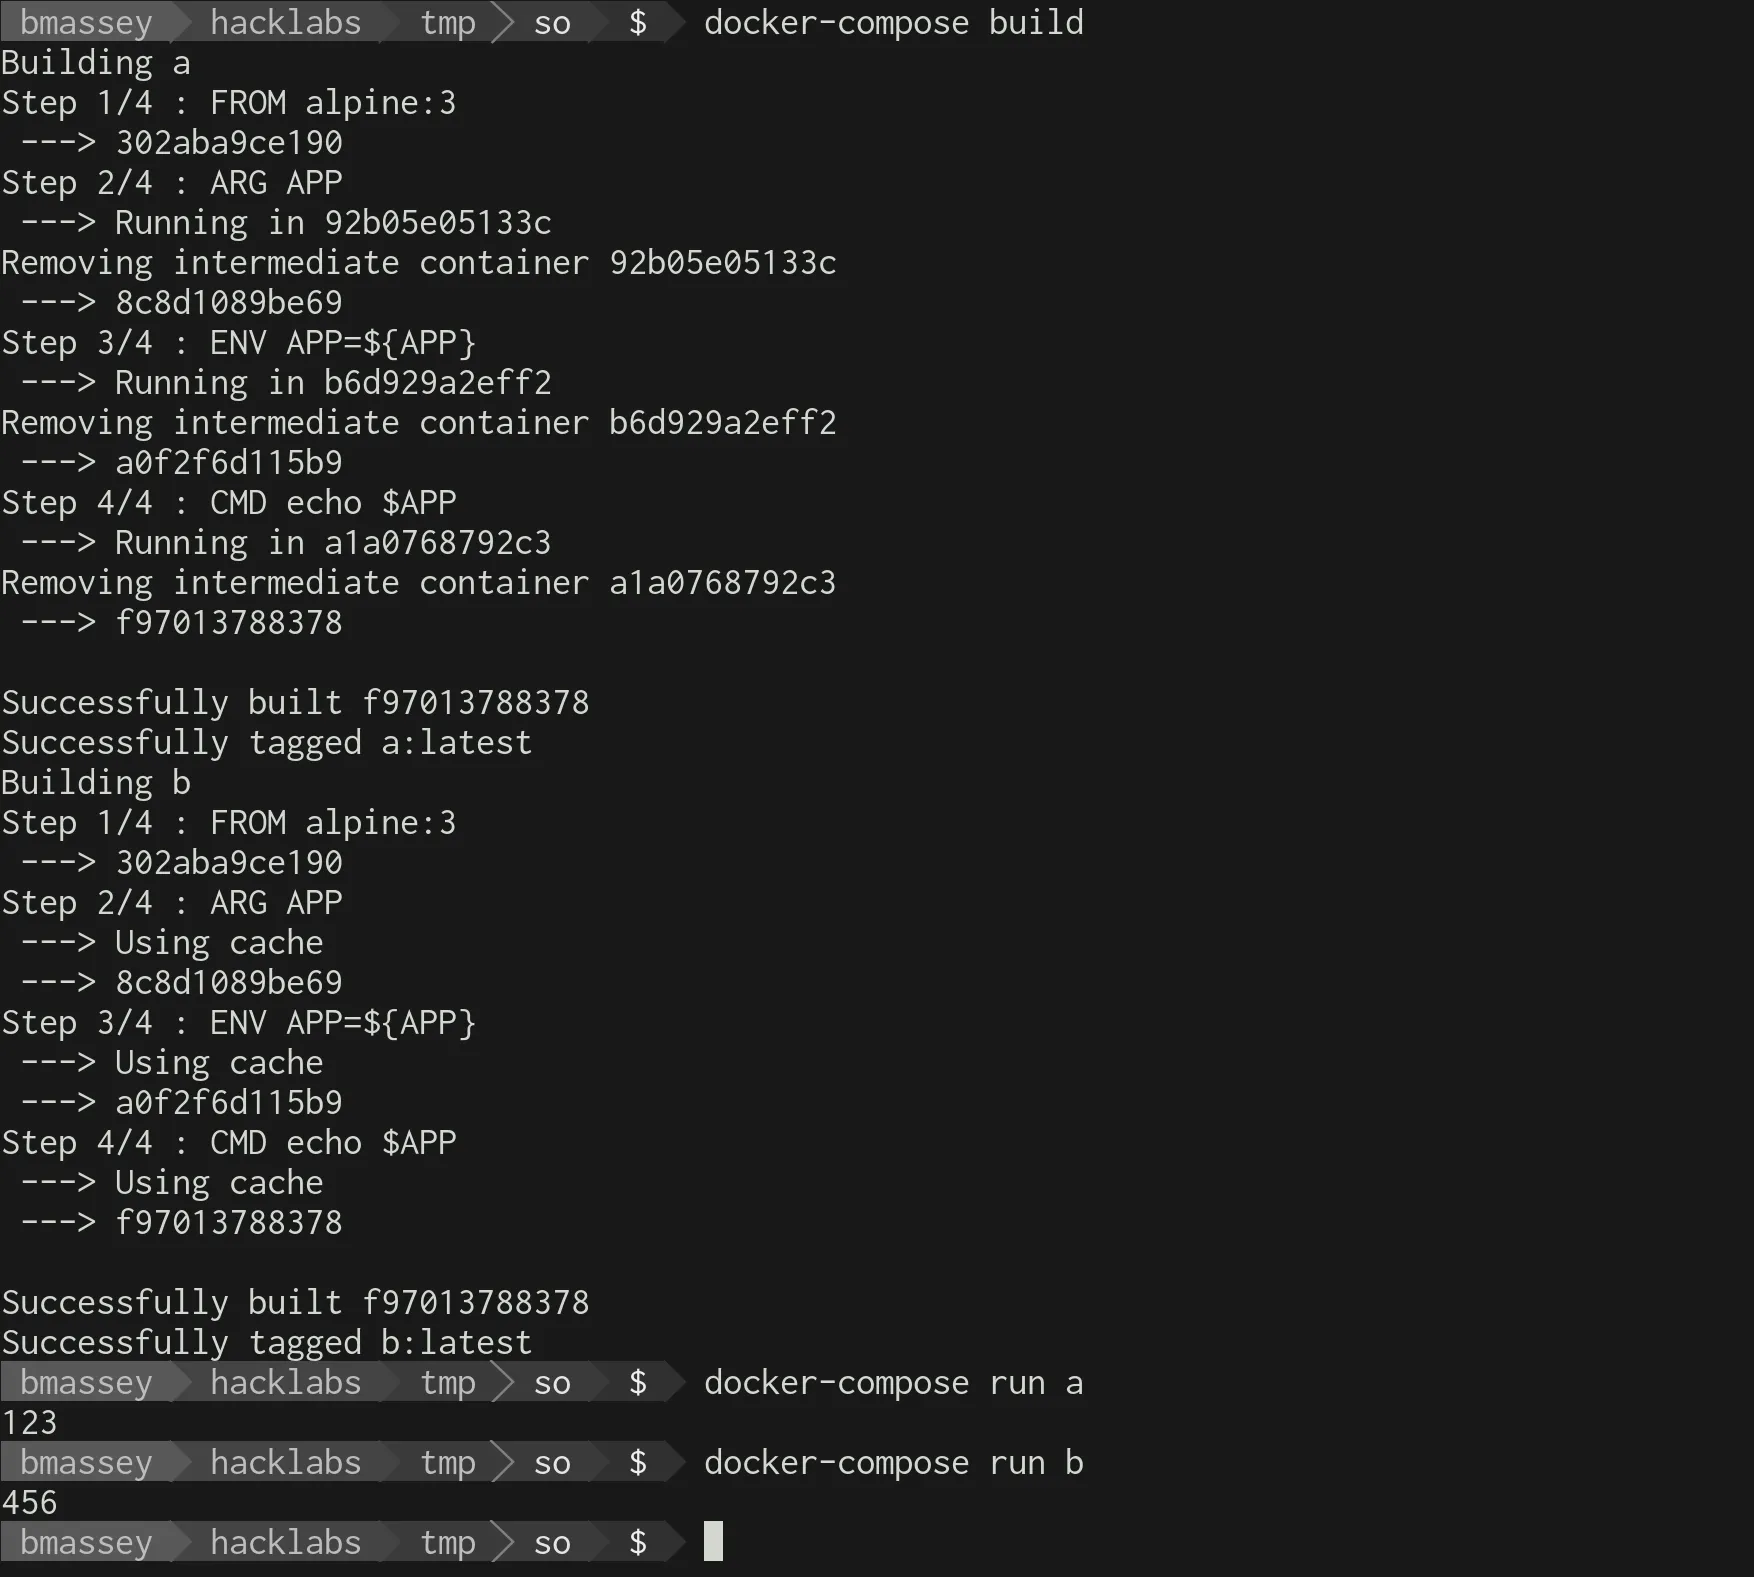1754x1577 pixels.
Task: Click "bmassey" segment on the empty cursor prompt
Action: 86,1542
